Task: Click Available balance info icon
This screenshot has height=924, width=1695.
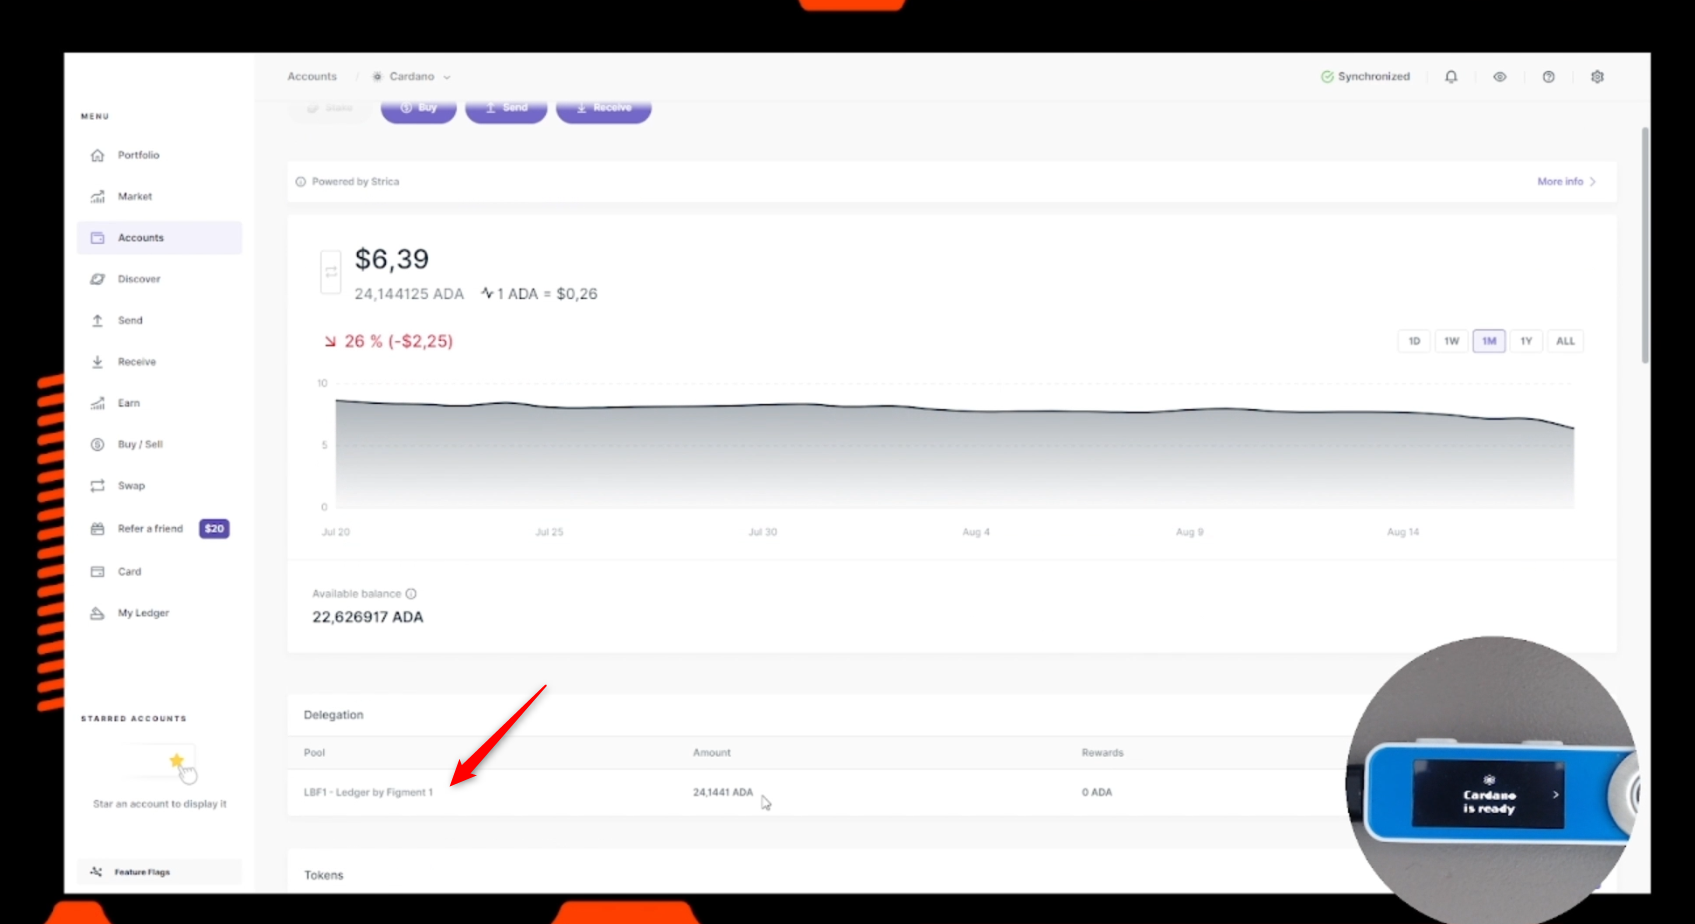Action: click(411, 594)
